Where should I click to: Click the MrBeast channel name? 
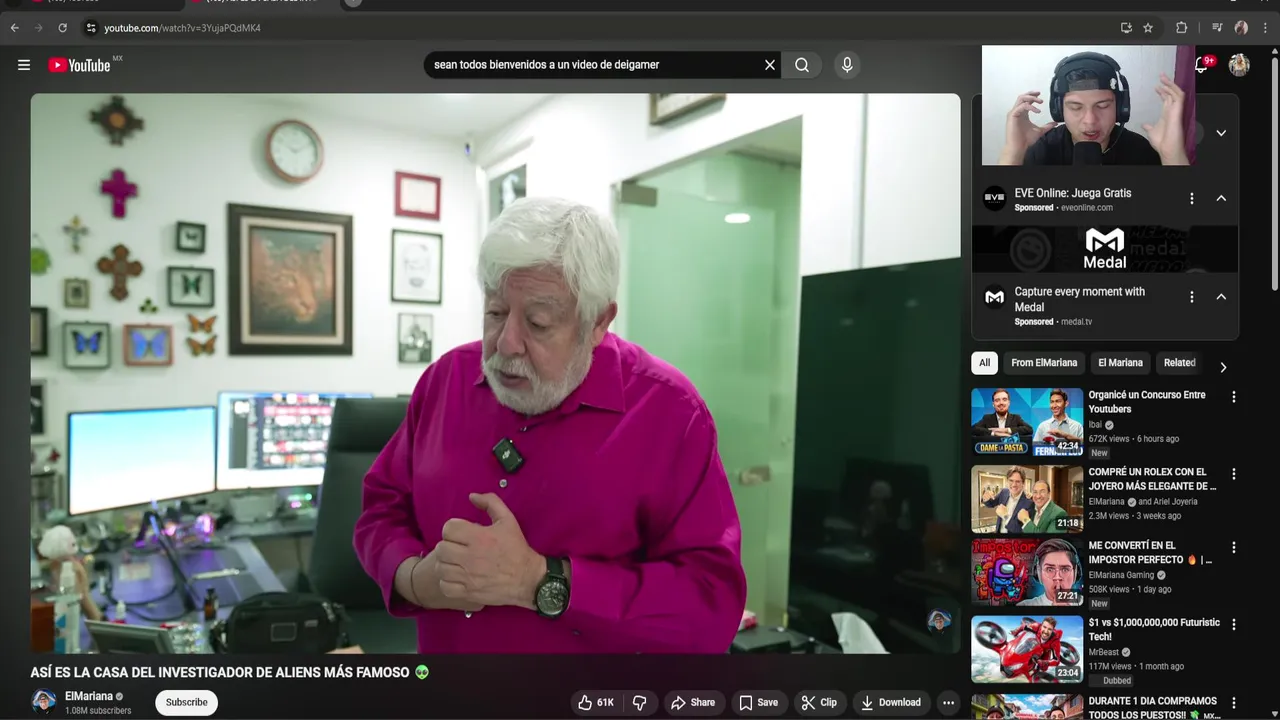tap(1105, 653)
